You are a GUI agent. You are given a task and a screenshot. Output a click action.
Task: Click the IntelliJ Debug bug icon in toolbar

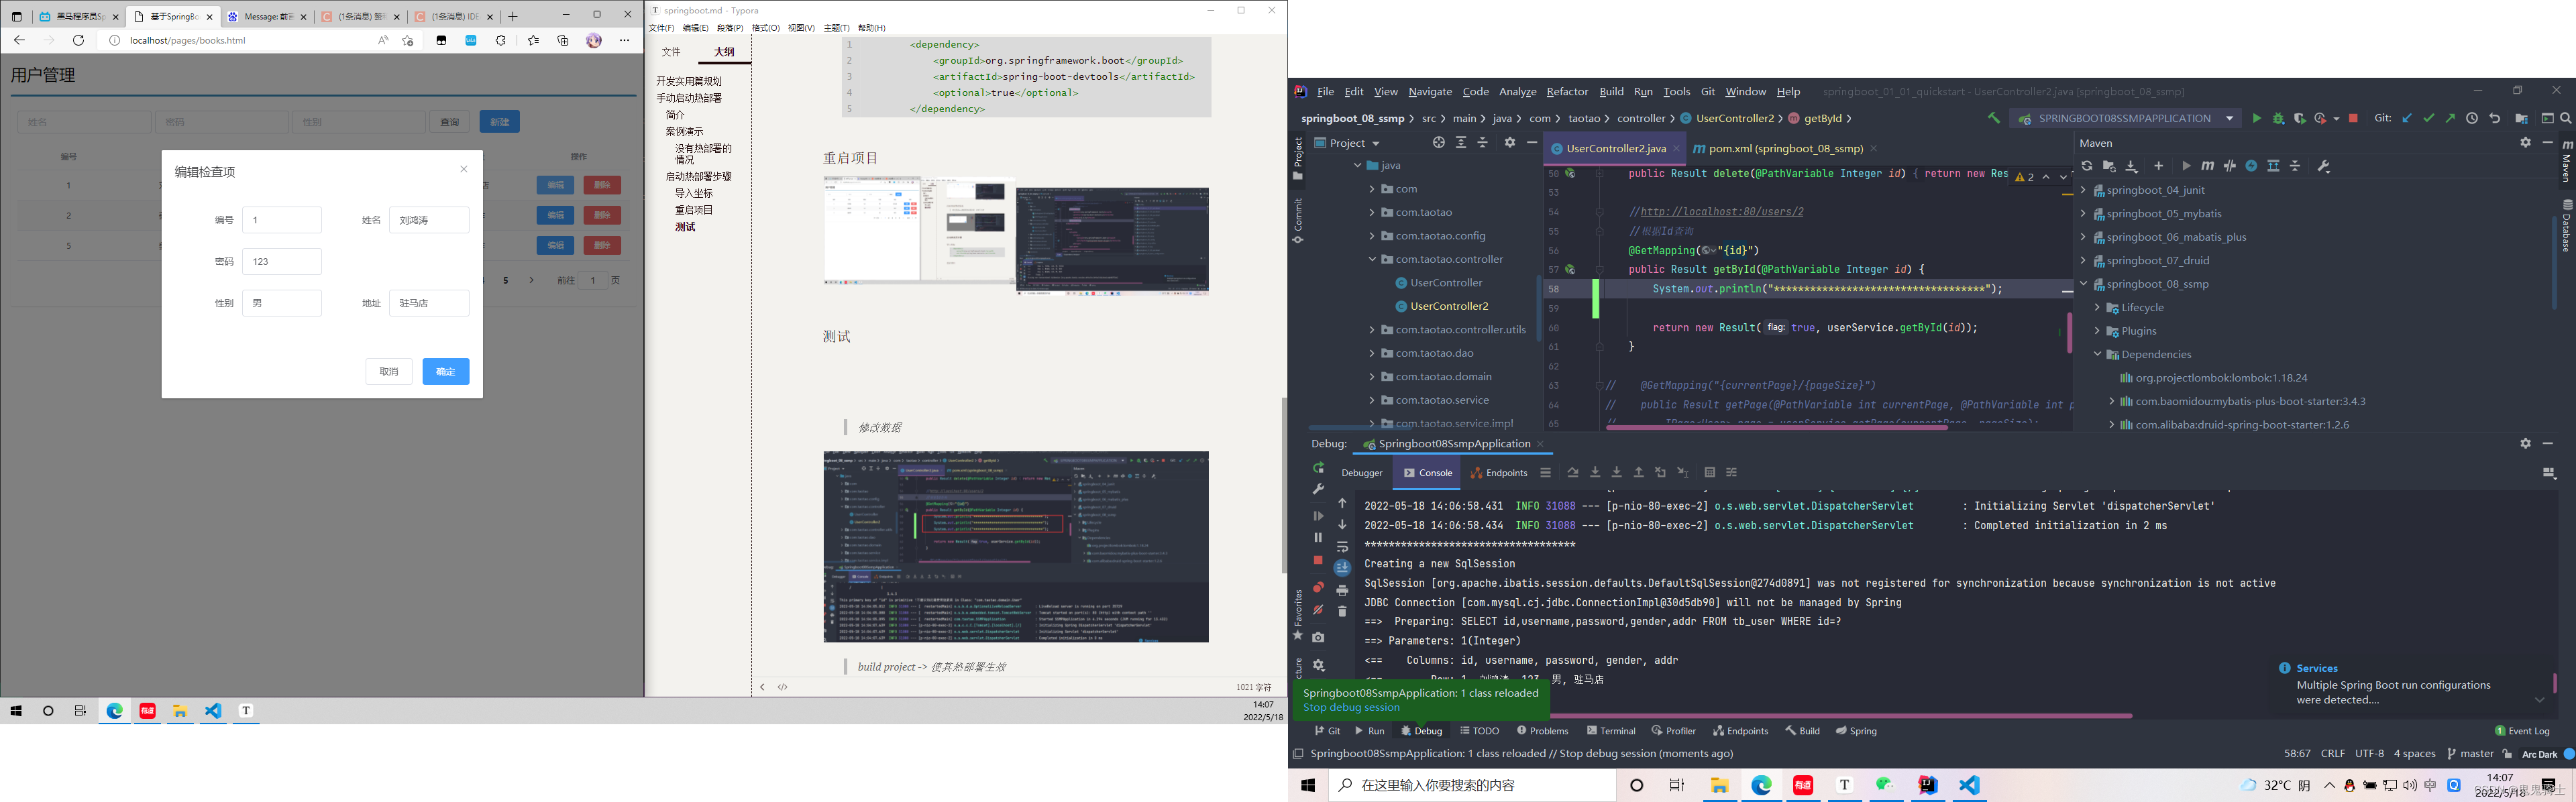tap(2278, 118)
